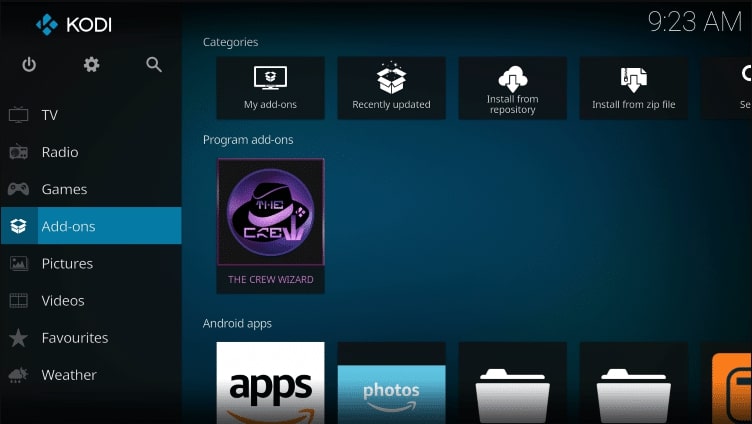Click the 9:23 AM clock
This screenshot has width=752, height=424.
(695, 22)
